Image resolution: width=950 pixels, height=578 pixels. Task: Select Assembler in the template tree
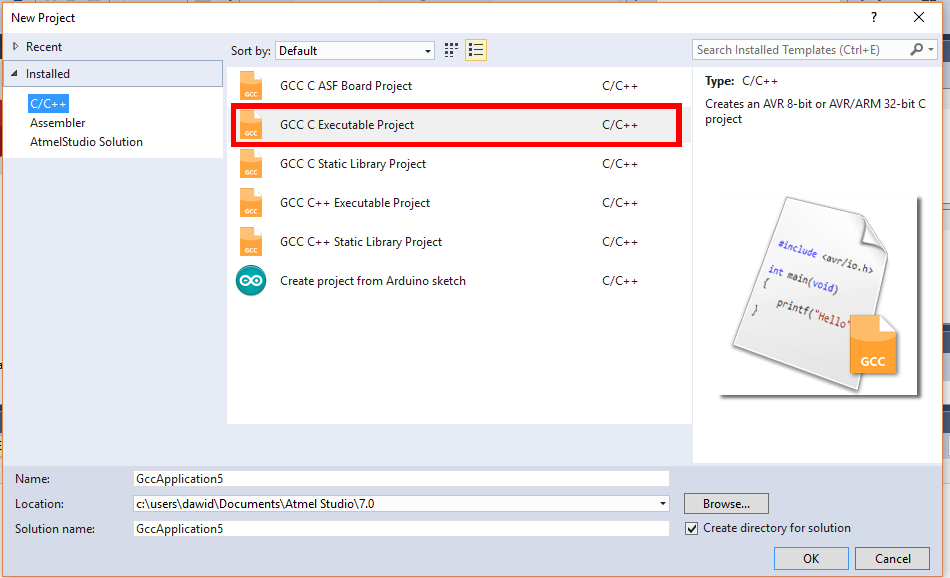click(x=58, y=123)
